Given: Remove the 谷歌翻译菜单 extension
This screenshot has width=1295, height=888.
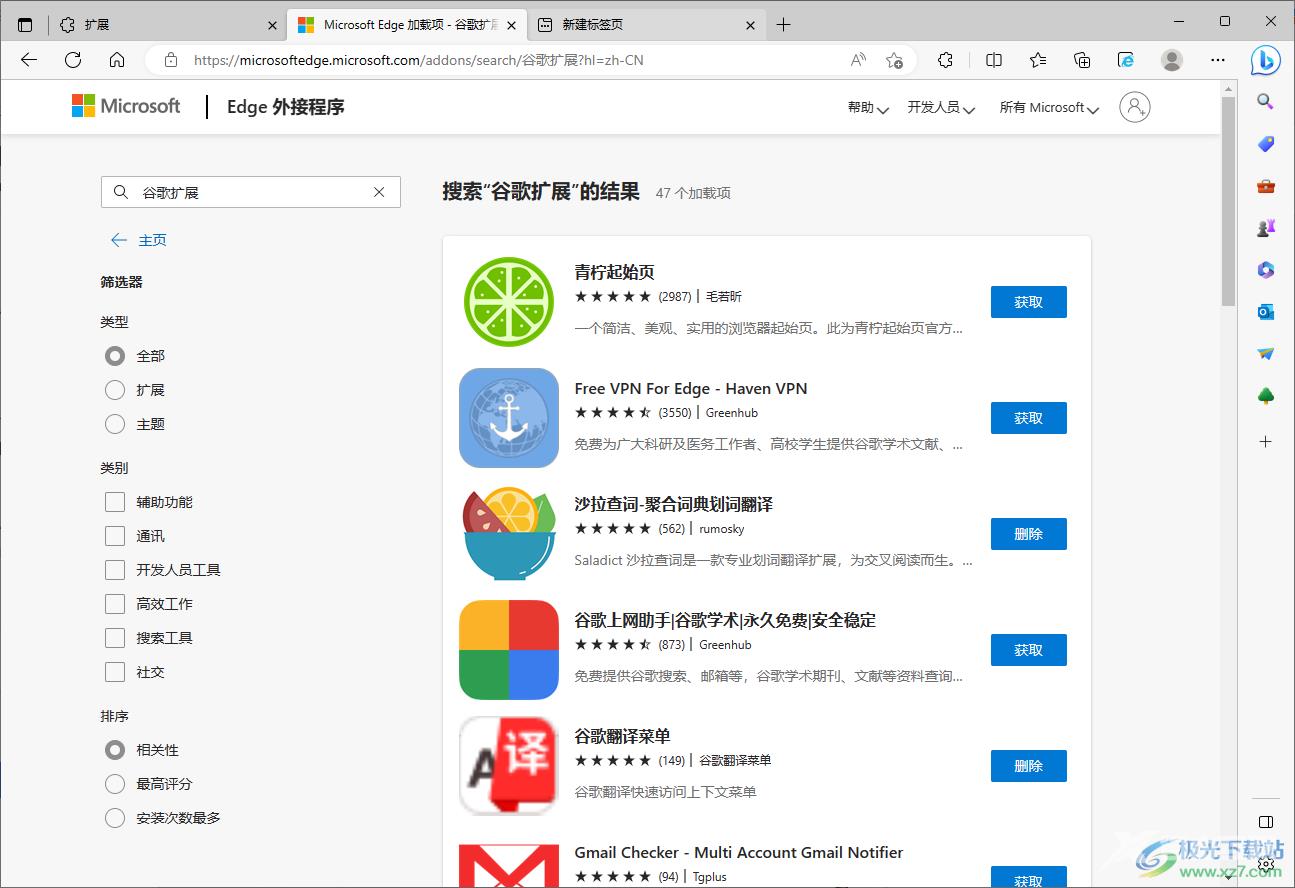Looking at the screenshot, I should pyautogui.click(x=1028, y=766).
